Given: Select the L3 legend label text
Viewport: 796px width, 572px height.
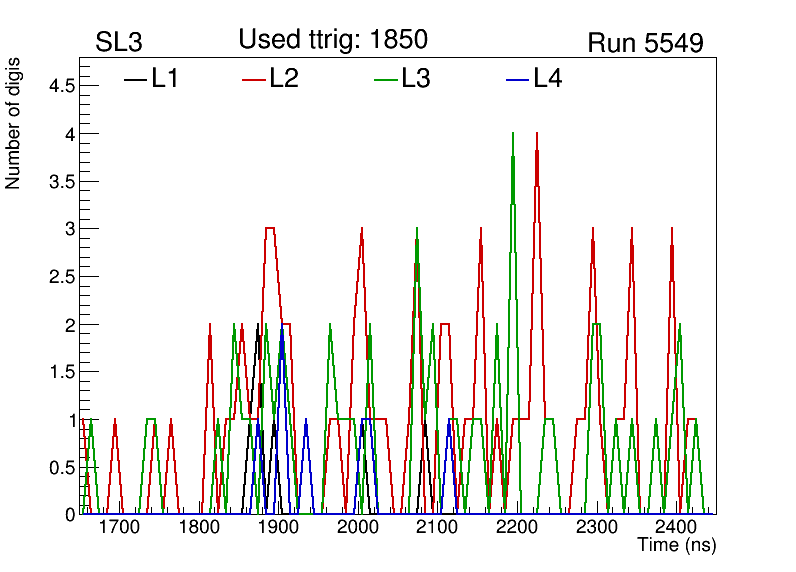Looking at the screenshot, I should 416,79.
